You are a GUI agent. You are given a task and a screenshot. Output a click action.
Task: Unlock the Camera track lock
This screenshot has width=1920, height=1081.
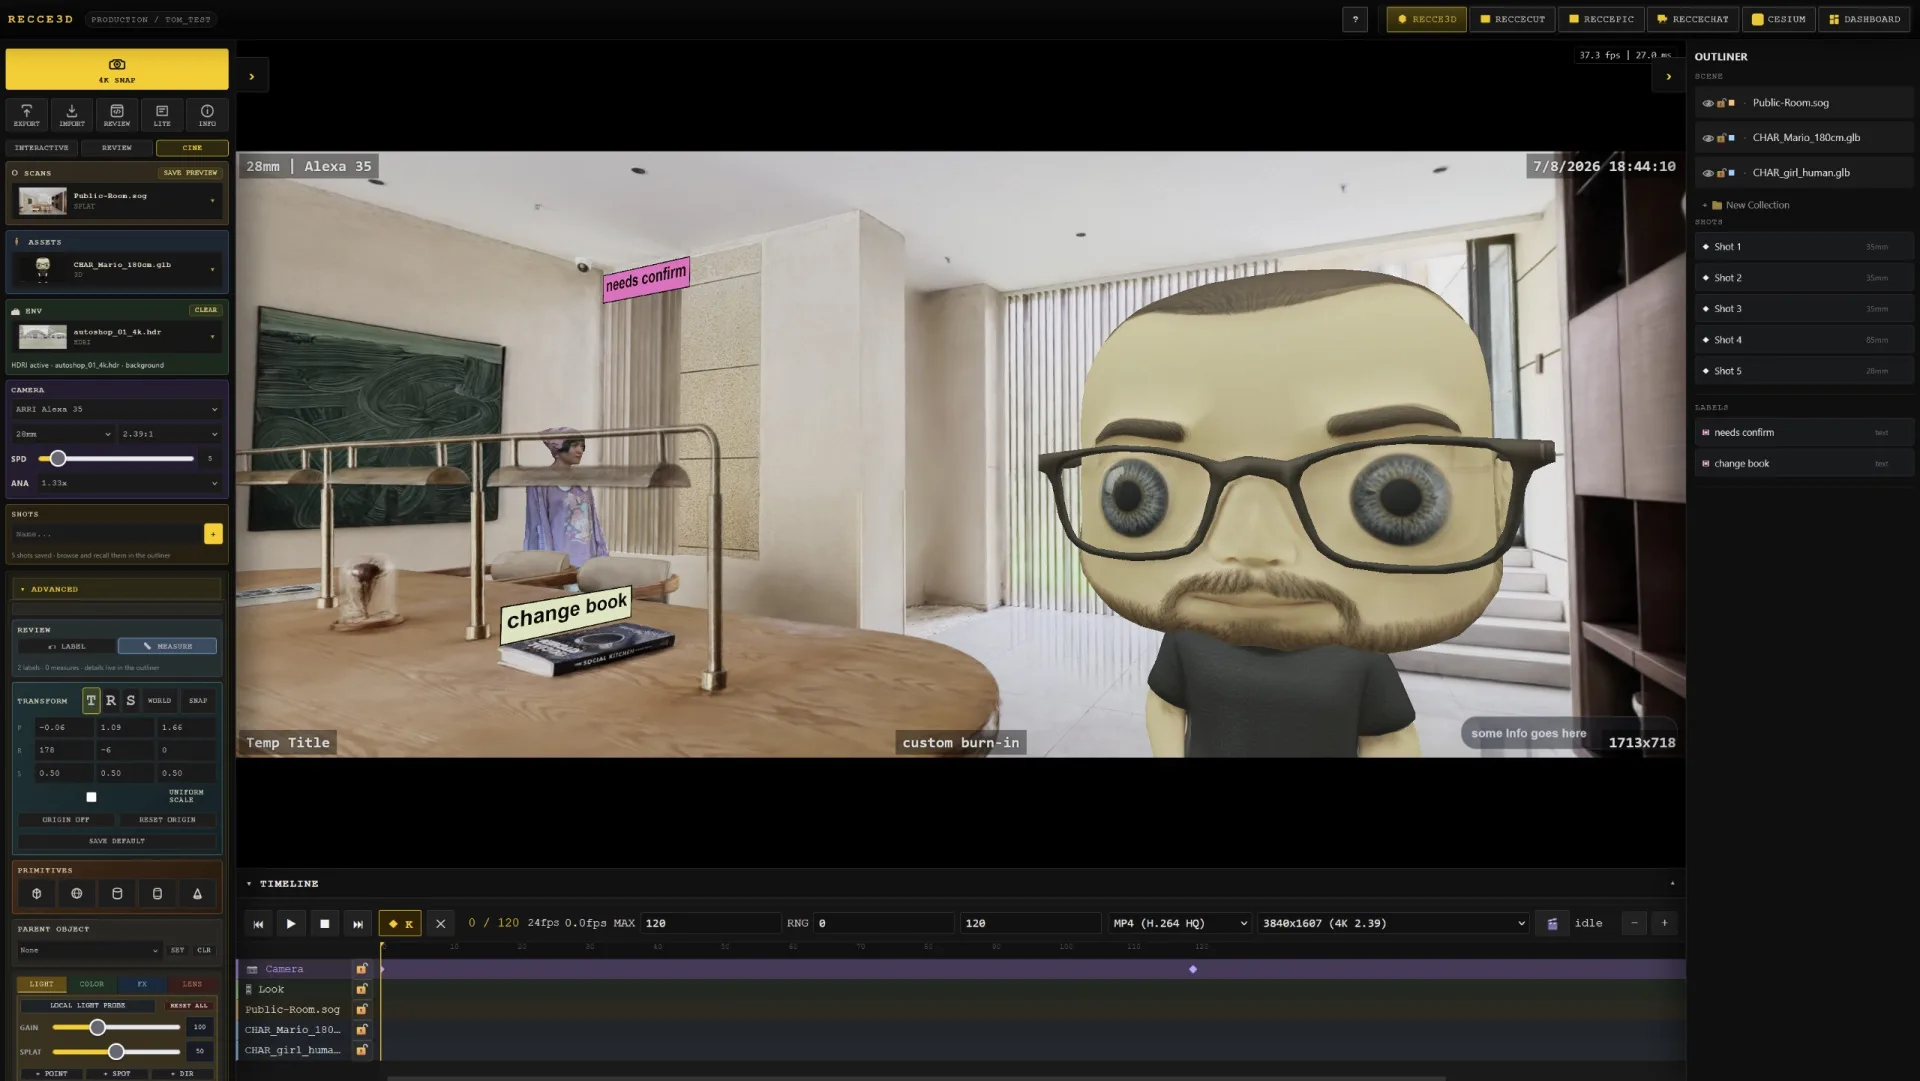[x=362, y=969]
